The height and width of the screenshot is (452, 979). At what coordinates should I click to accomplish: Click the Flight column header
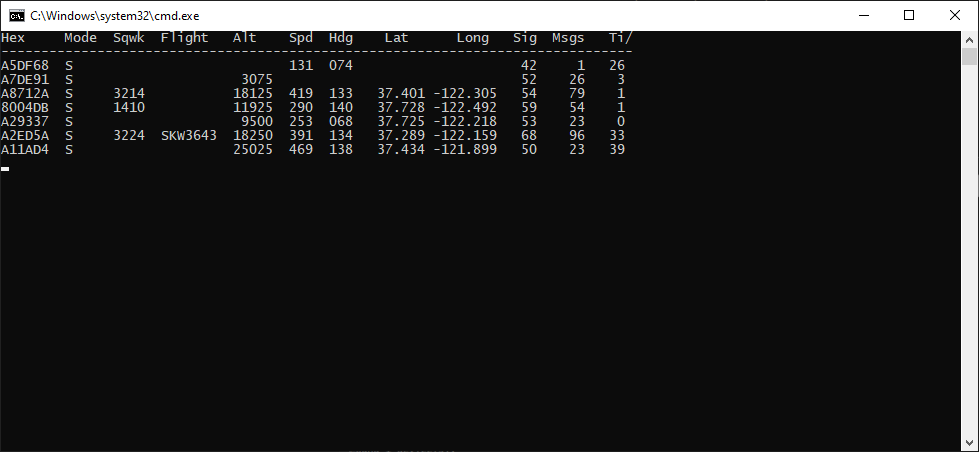pos(185,38)
